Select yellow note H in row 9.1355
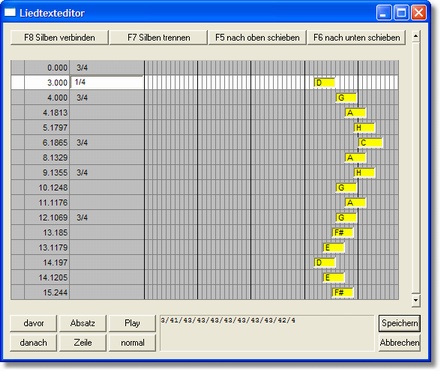The height and width of the screenshot is (371, 440). click(x=364, y=173)
